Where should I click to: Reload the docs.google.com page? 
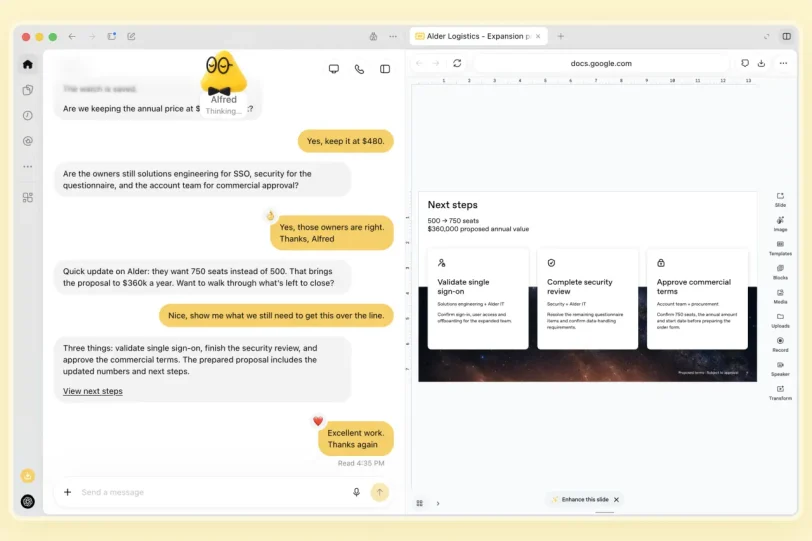click(457, 63)
